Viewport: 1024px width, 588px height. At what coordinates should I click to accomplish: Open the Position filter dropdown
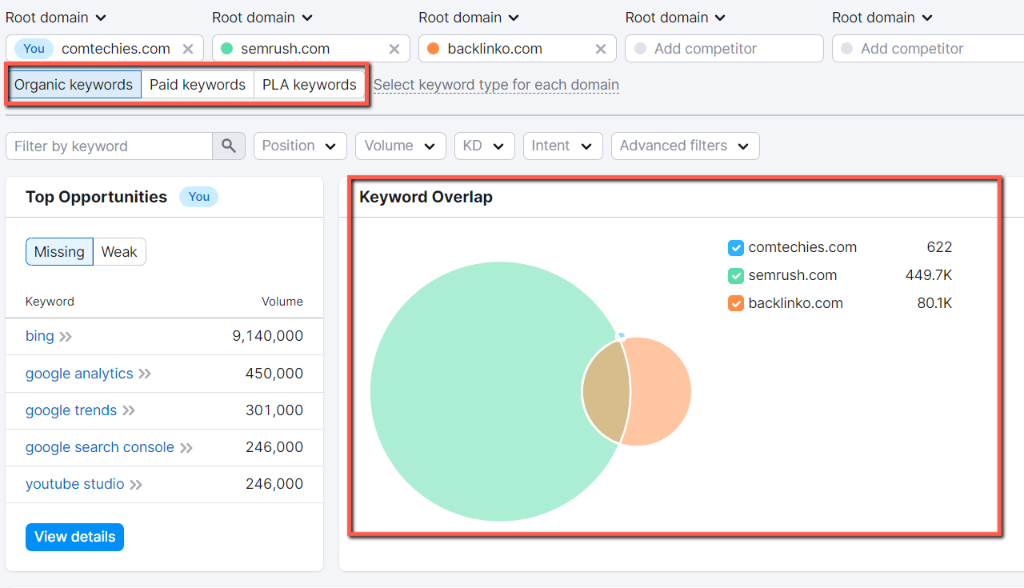[x=299, y=145]
